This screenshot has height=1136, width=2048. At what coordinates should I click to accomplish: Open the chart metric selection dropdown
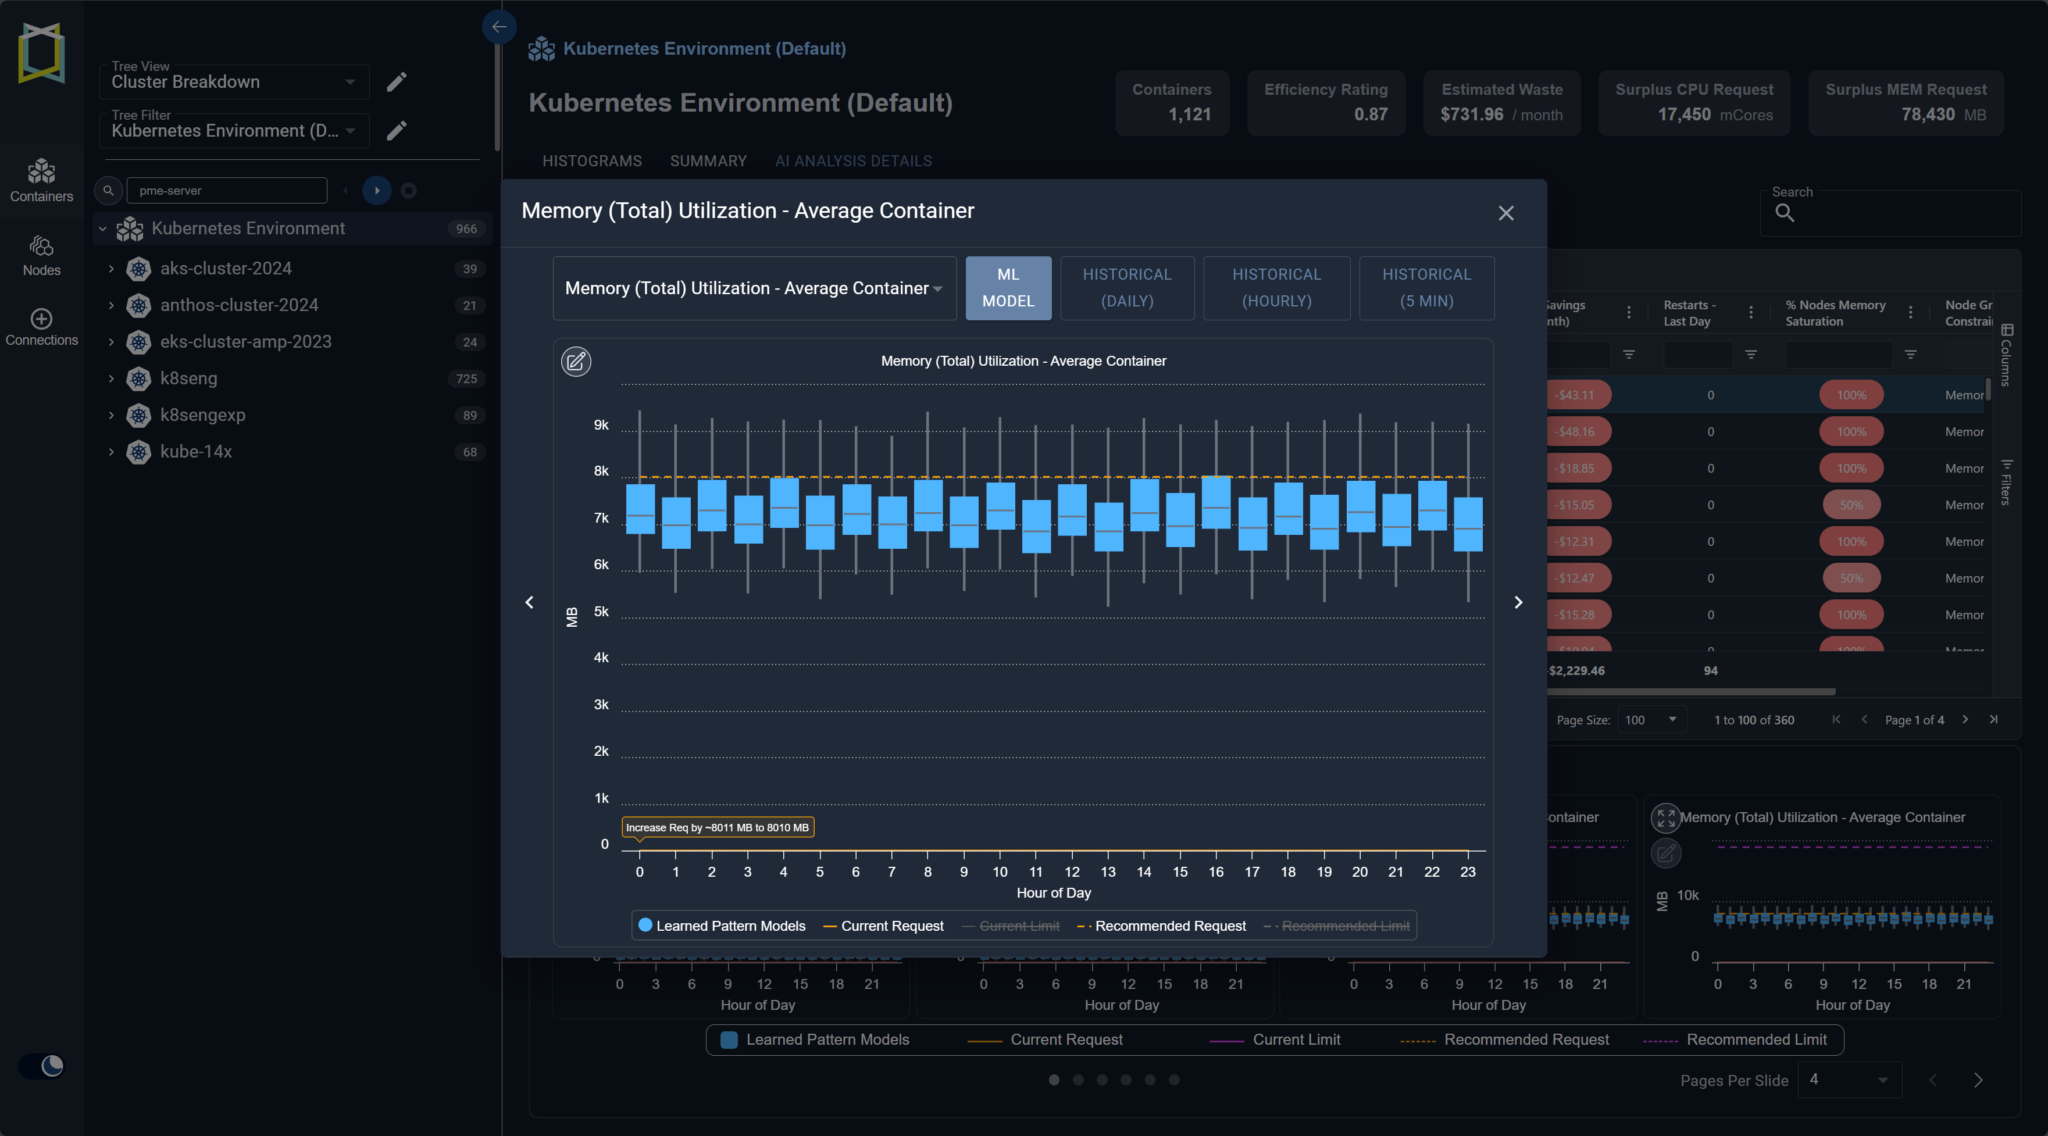[754, 288]
